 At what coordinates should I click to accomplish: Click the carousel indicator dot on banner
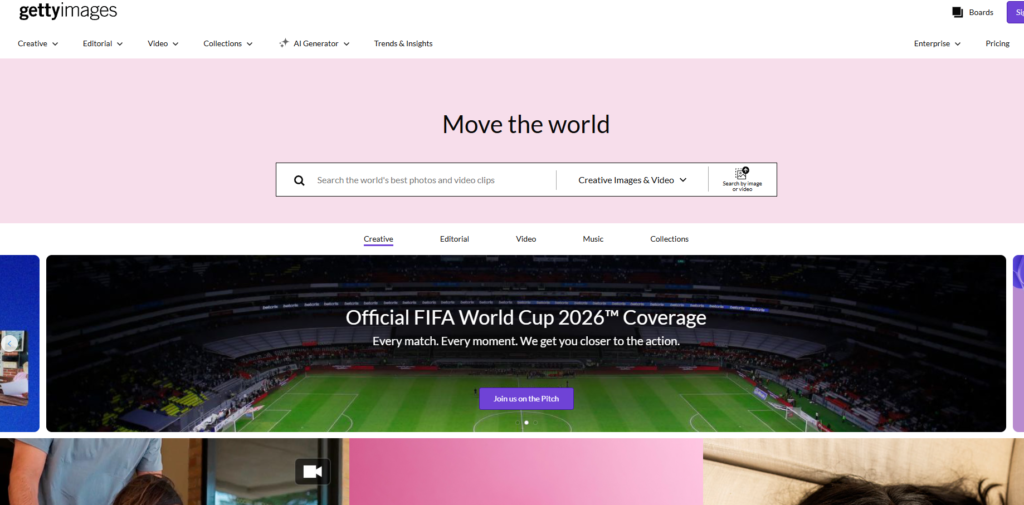point(526,422)
